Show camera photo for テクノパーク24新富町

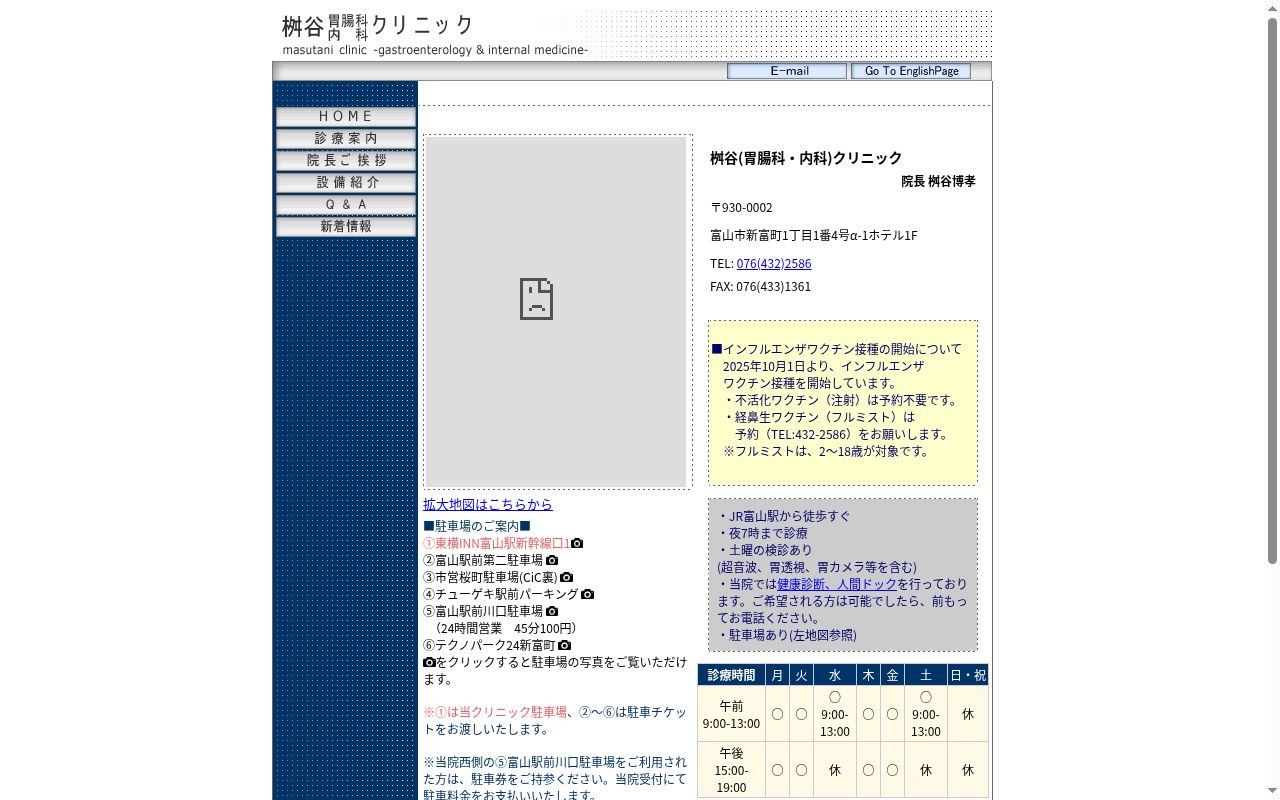click(x=565, y=645)
